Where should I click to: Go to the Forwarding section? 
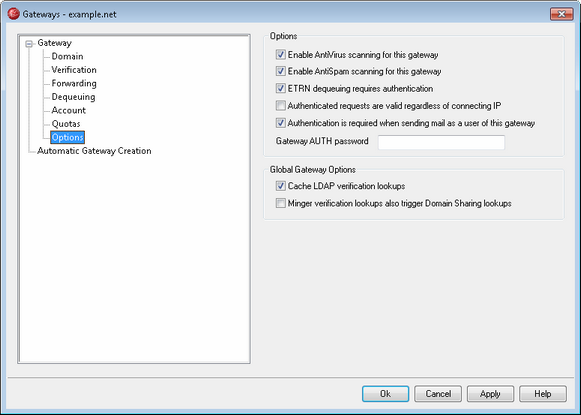(74, 83)
